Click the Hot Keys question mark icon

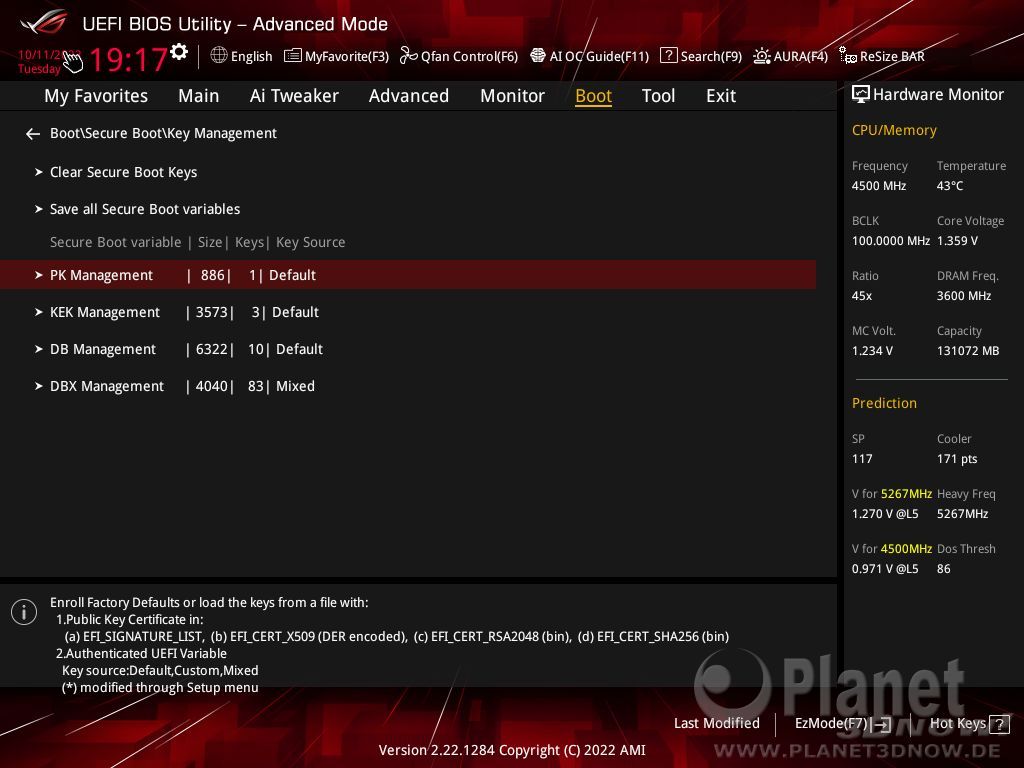point(999,724)
